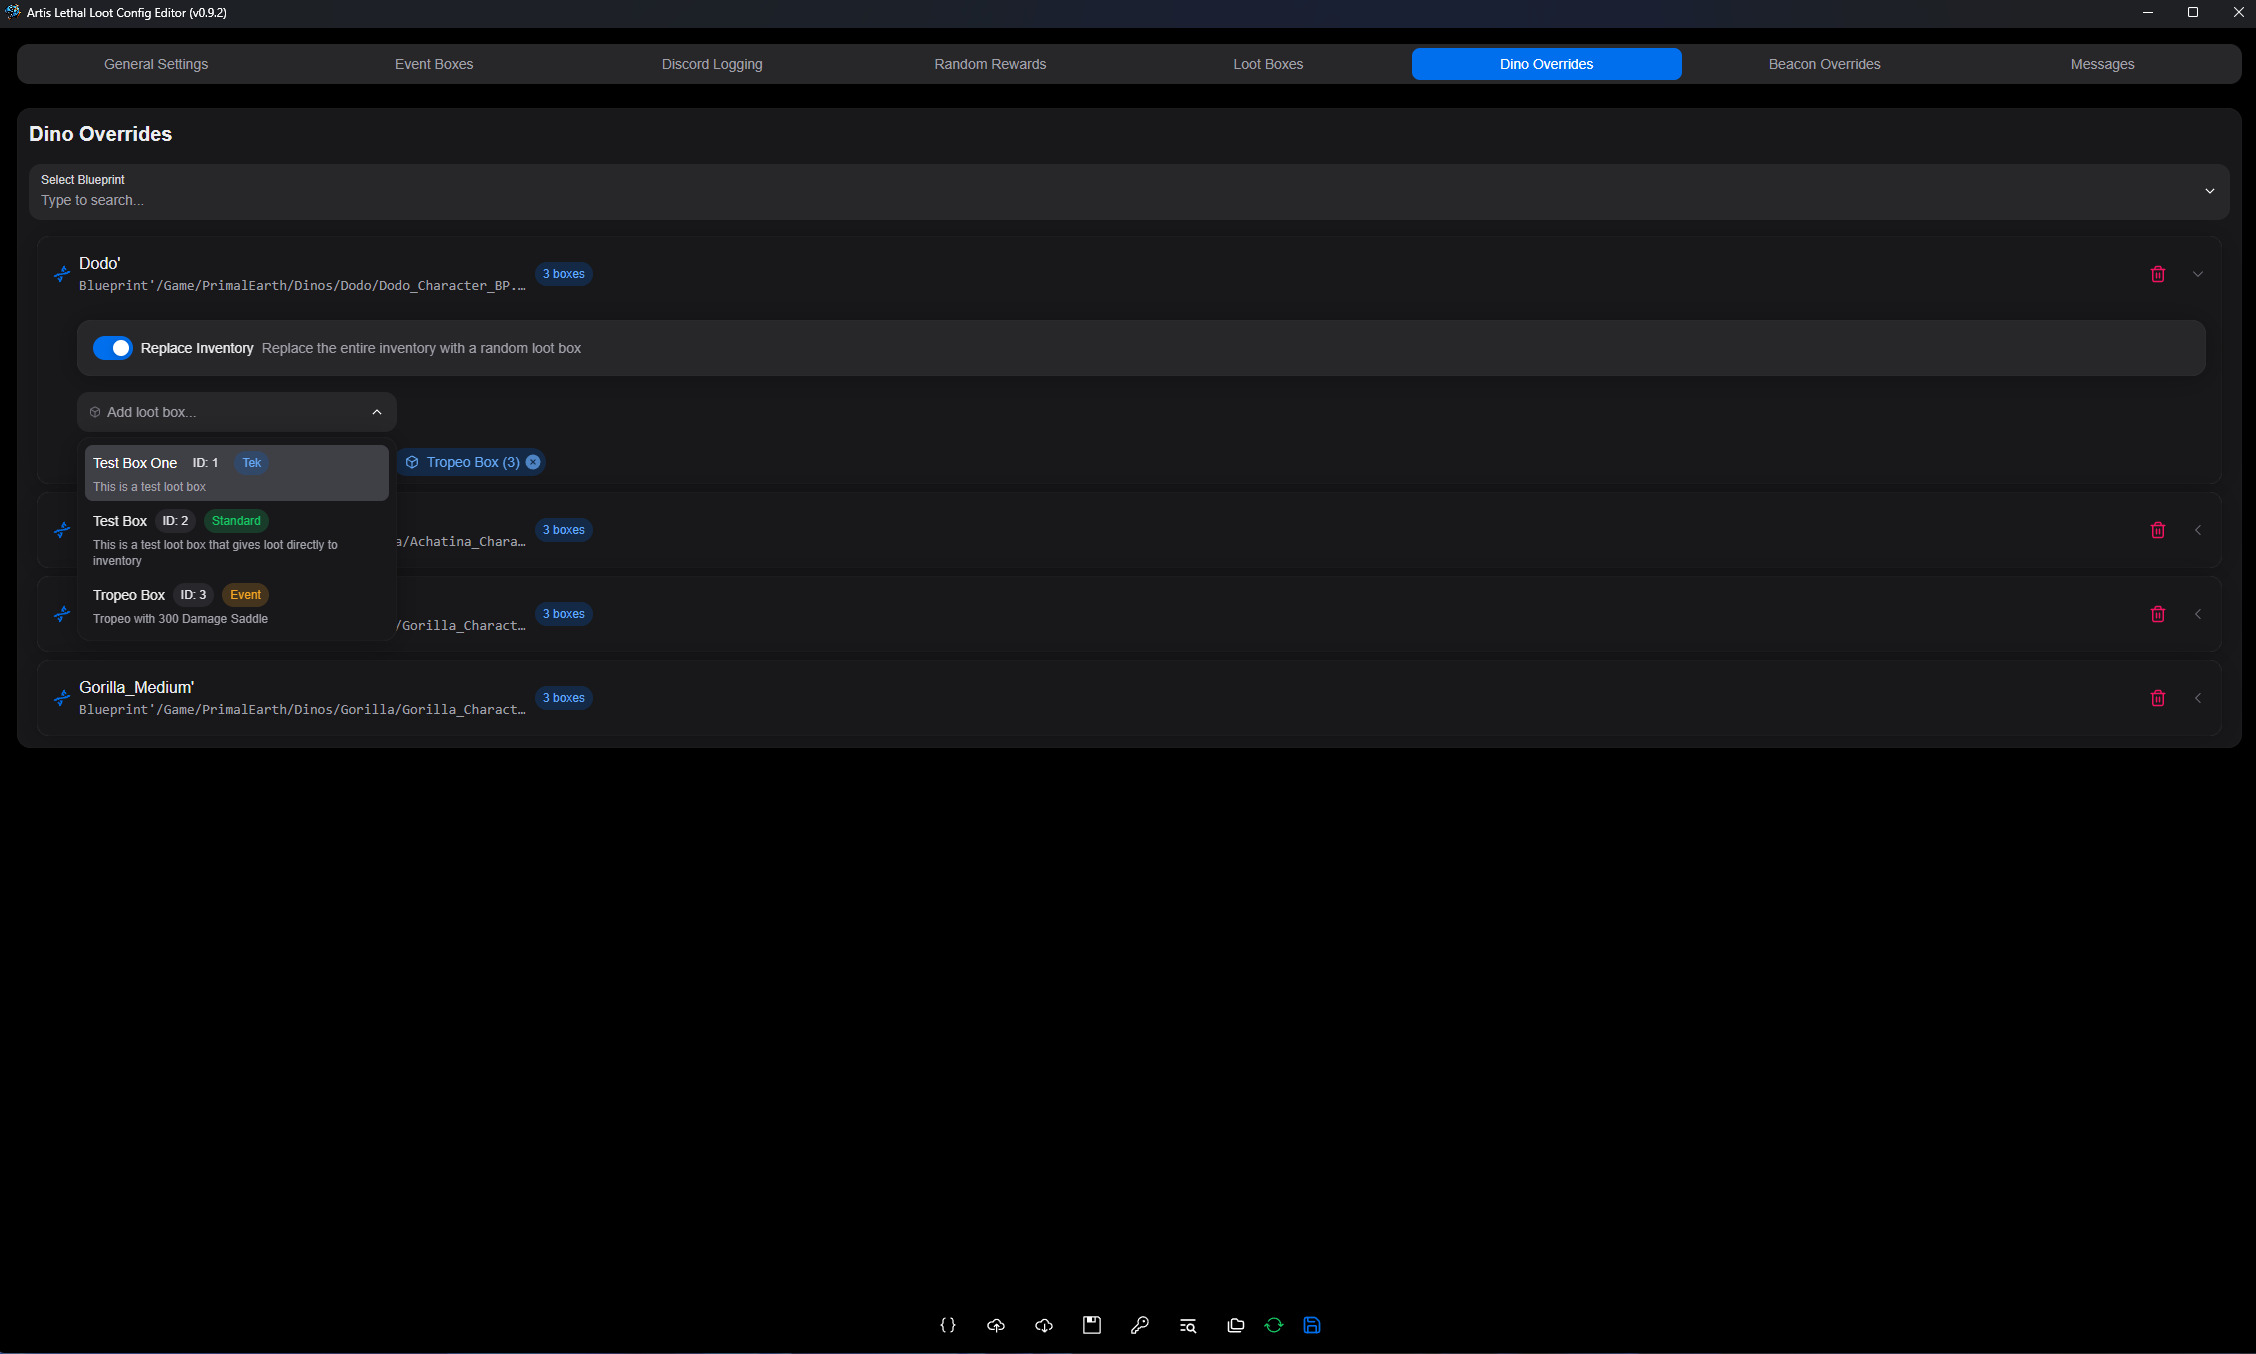Open the Loot Boxes tab

[x=1268, y=64]
